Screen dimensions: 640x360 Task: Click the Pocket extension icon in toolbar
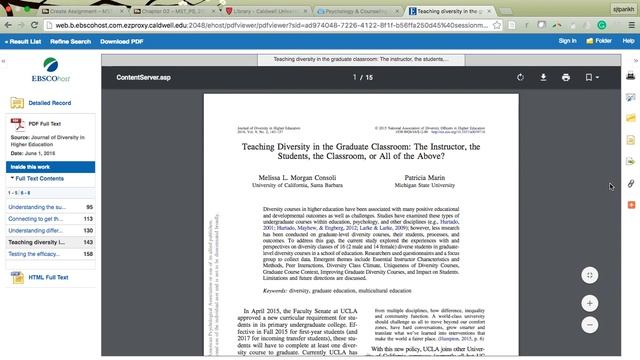point(542,25)
